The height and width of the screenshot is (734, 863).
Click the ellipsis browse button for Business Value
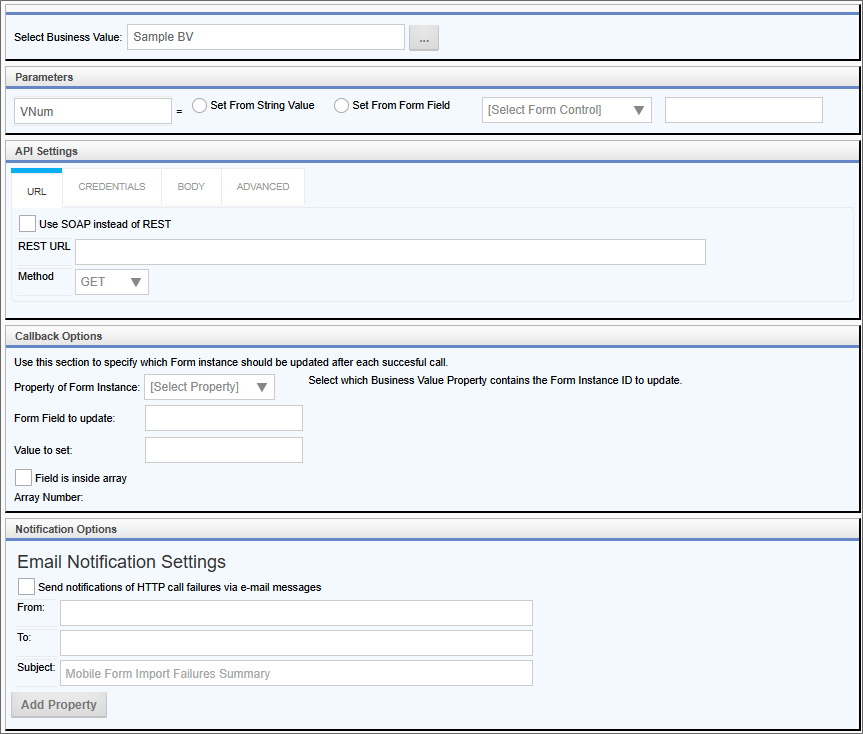[x=424, y=38]
